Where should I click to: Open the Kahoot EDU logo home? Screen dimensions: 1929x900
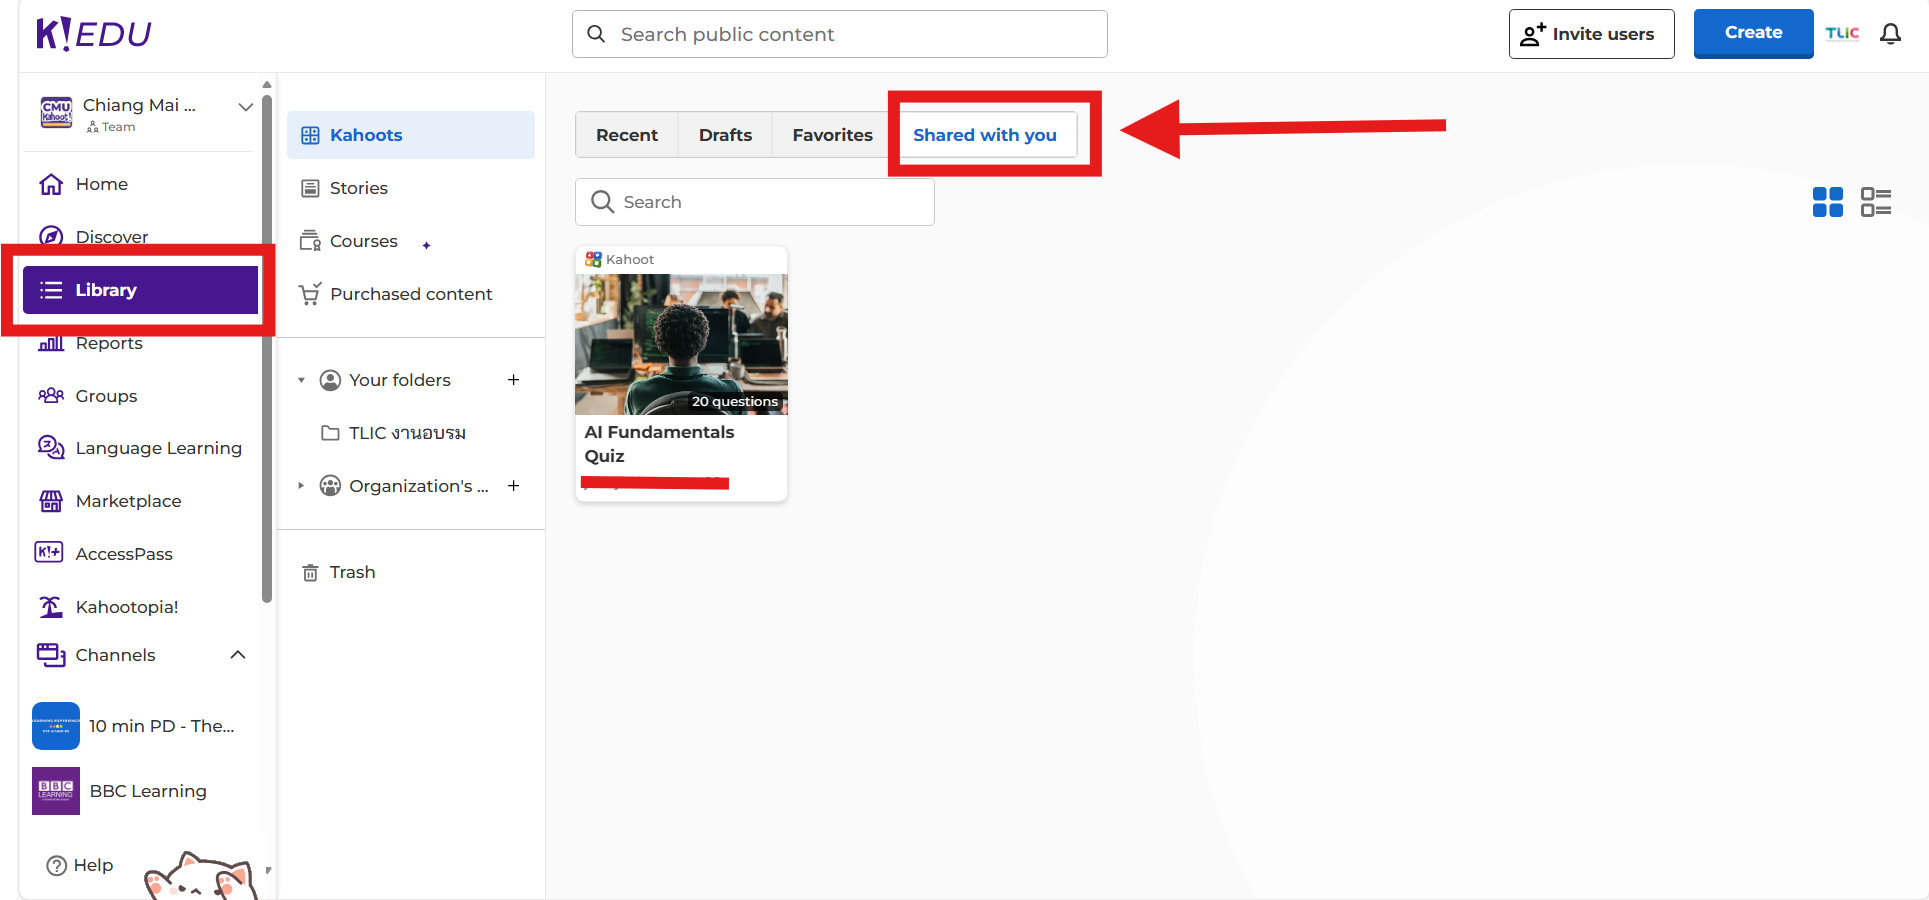click(93, 34)
